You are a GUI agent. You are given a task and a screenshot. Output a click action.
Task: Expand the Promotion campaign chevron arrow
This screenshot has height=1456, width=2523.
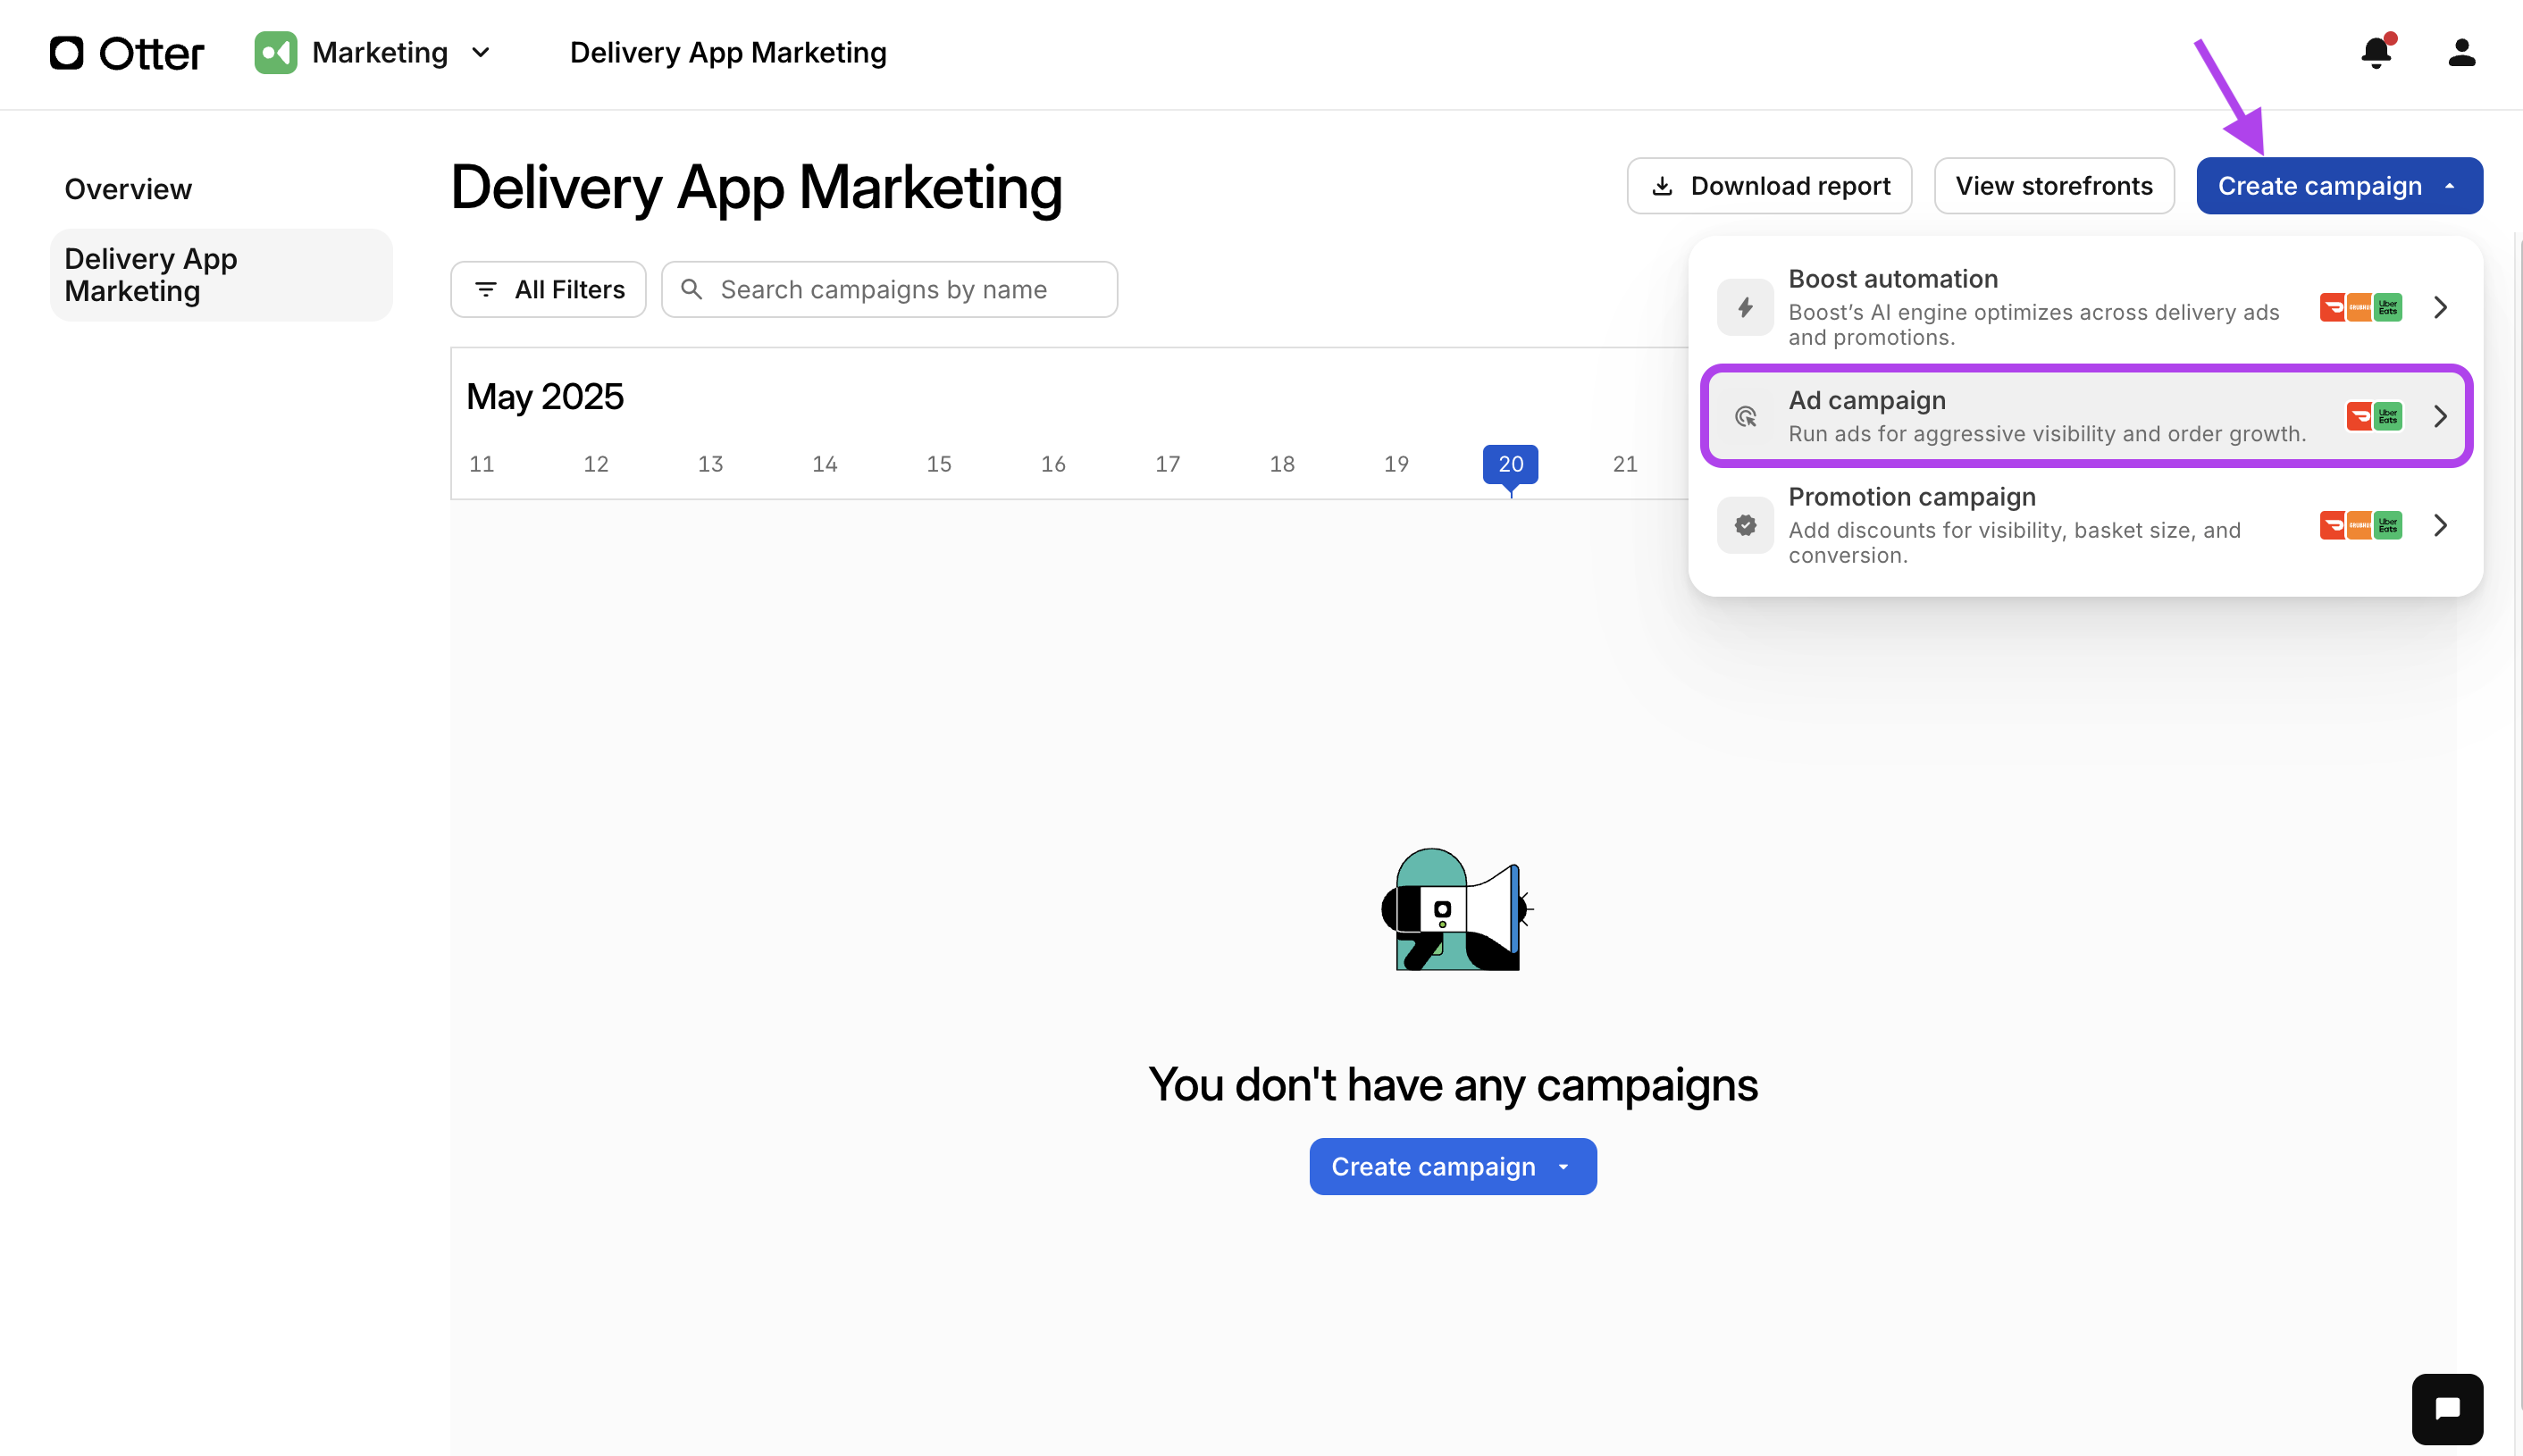[x=2440, y=525]
